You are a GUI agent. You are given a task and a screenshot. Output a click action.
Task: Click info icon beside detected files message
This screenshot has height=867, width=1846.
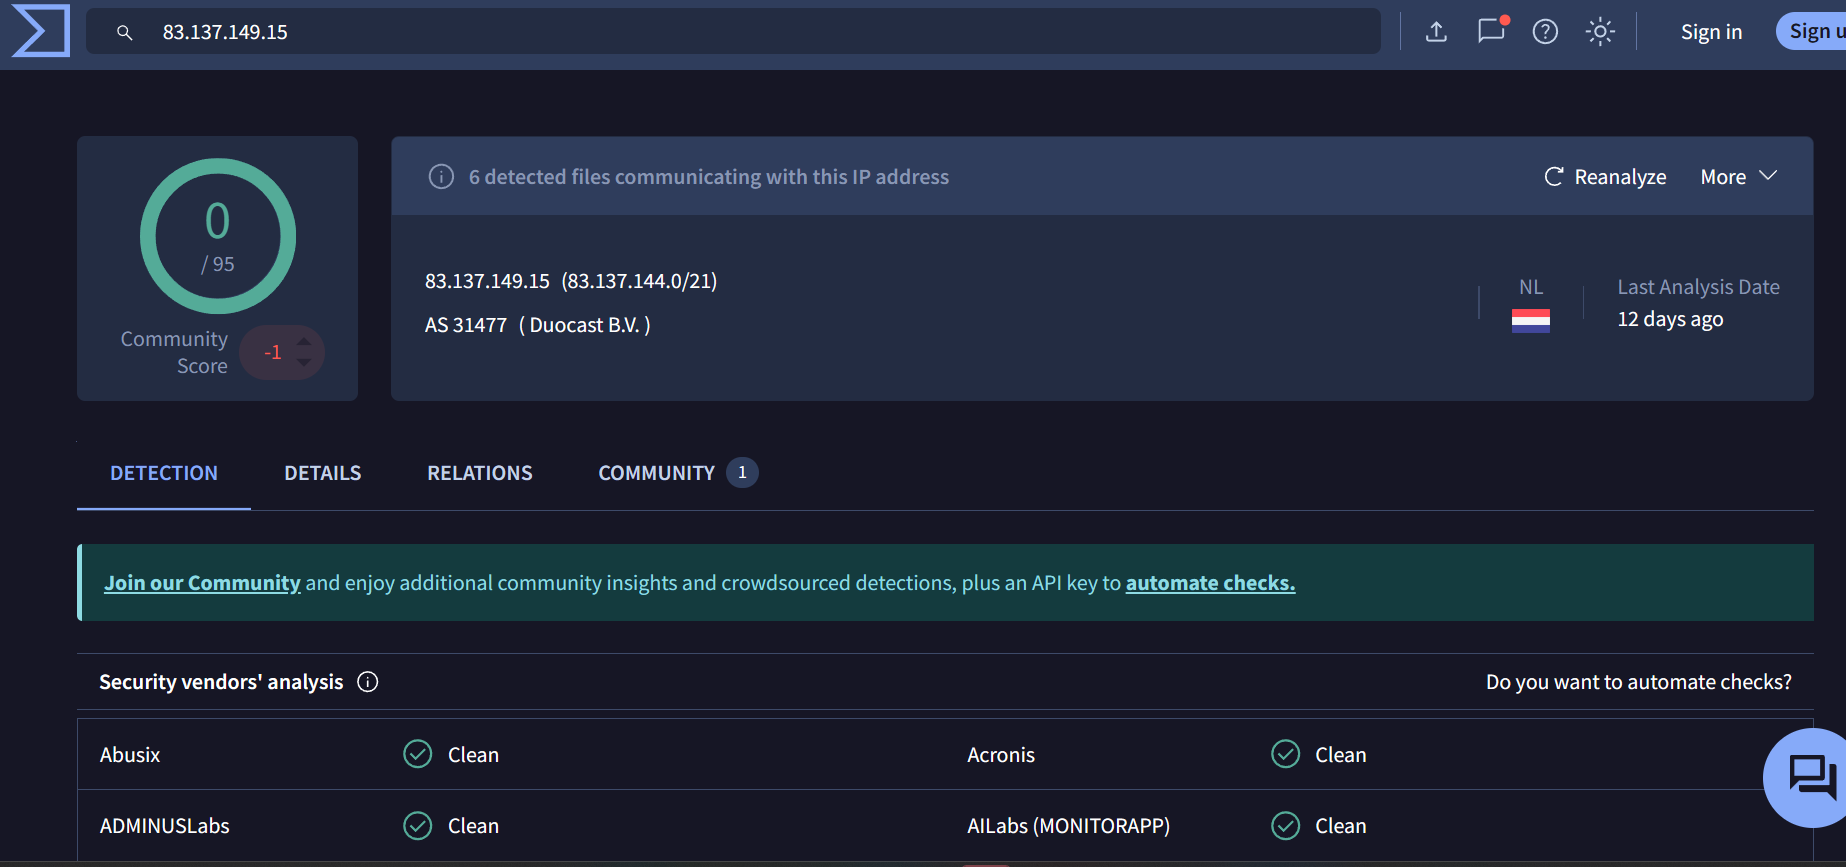(x=441, y=177)
